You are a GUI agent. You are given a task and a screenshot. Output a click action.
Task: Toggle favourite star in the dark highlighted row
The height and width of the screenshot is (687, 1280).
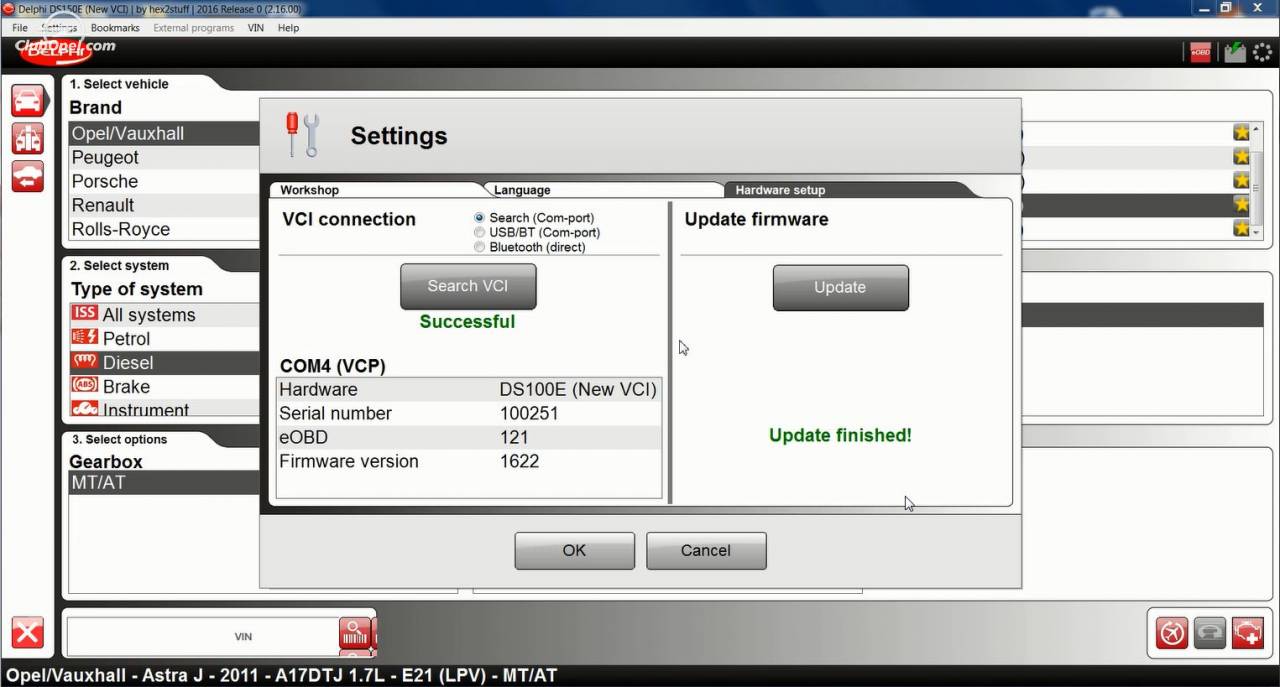1241,204
